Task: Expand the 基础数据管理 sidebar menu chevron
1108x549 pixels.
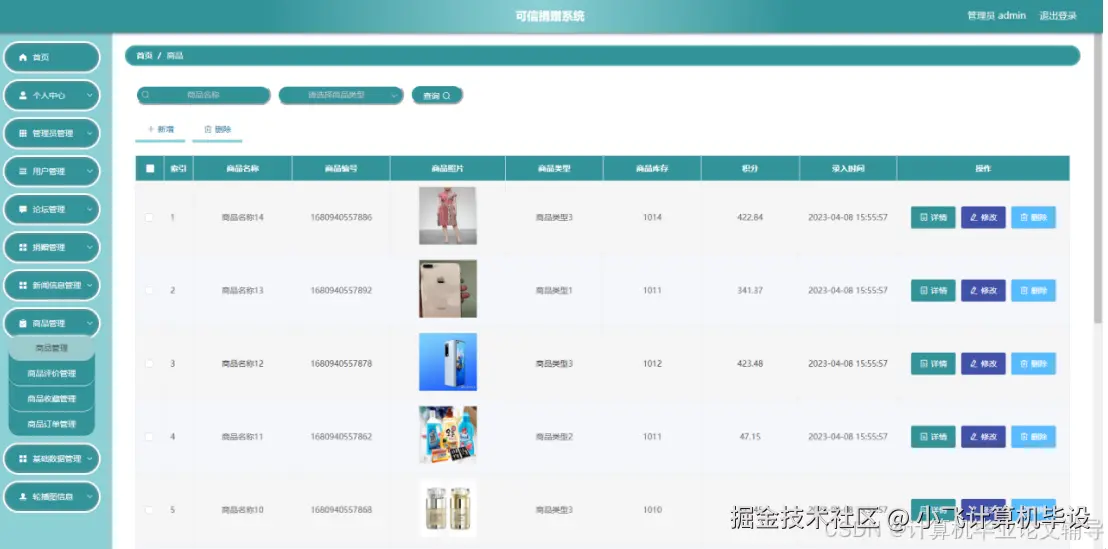Action: tap(90, 459)
